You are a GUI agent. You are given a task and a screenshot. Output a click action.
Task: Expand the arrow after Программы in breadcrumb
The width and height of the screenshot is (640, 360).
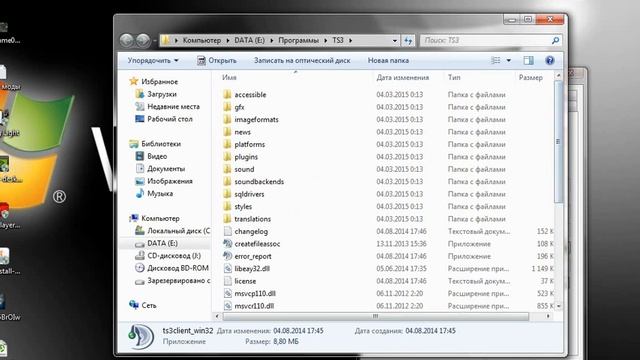(x=326, y=40)
